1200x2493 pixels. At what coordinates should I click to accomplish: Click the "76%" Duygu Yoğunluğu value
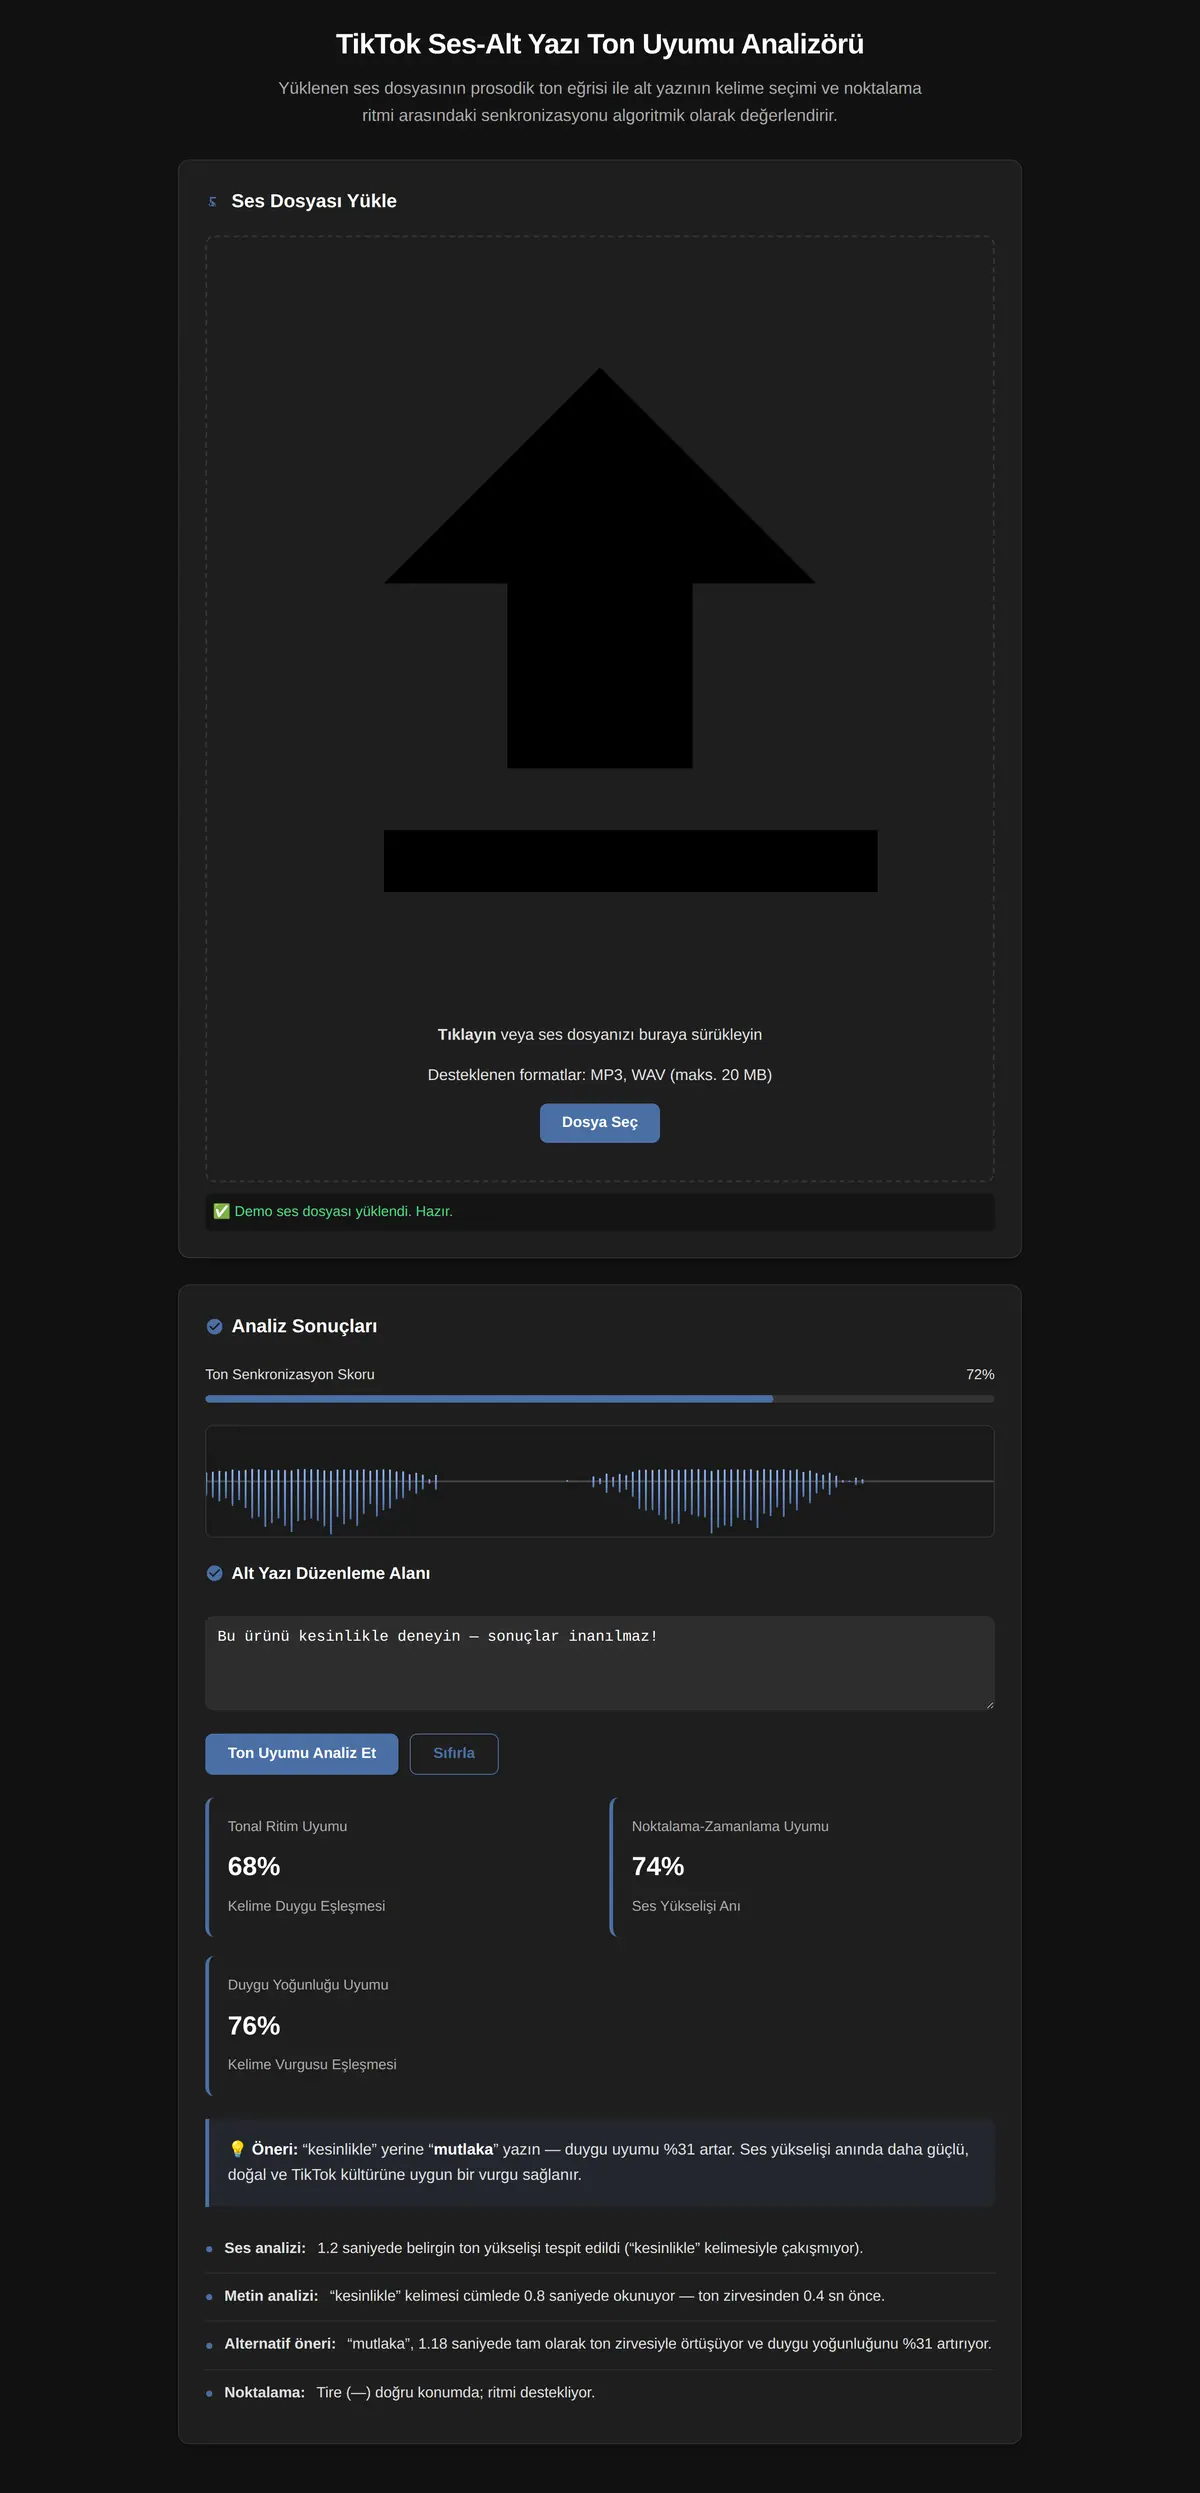254,2025
